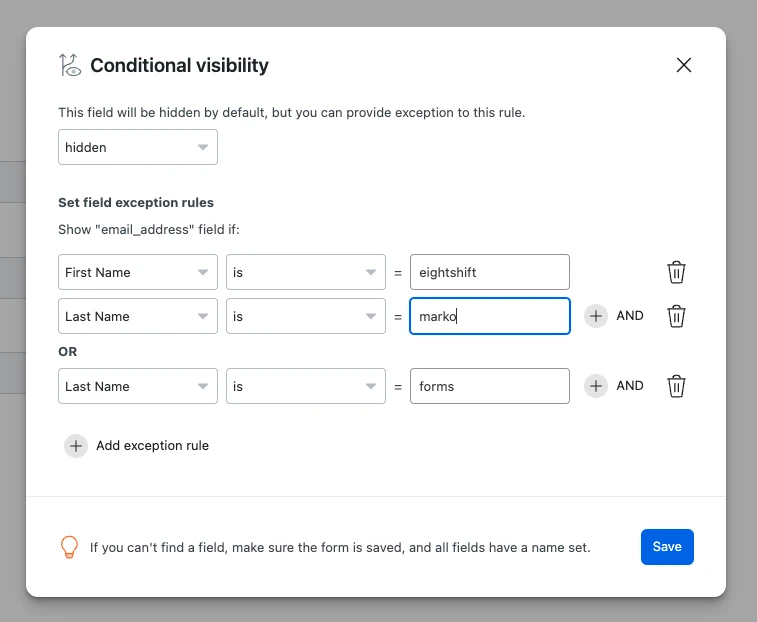
Task: Expand the operator dropdown in forms row
Action: pos(305,386)
